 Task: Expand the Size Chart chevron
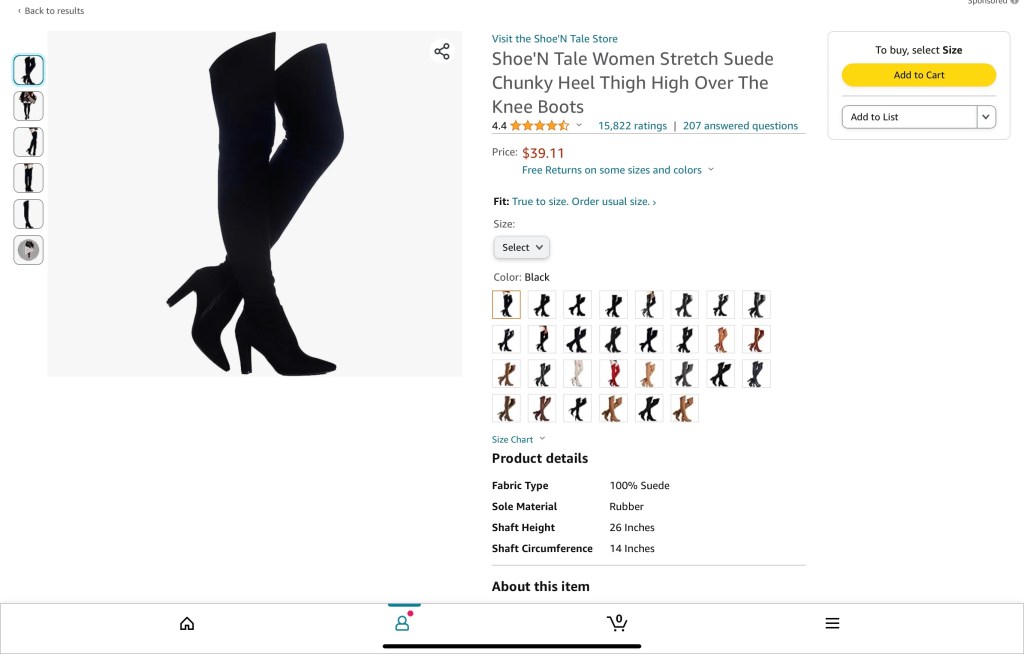pyautogui.click(x=542, y=439)
